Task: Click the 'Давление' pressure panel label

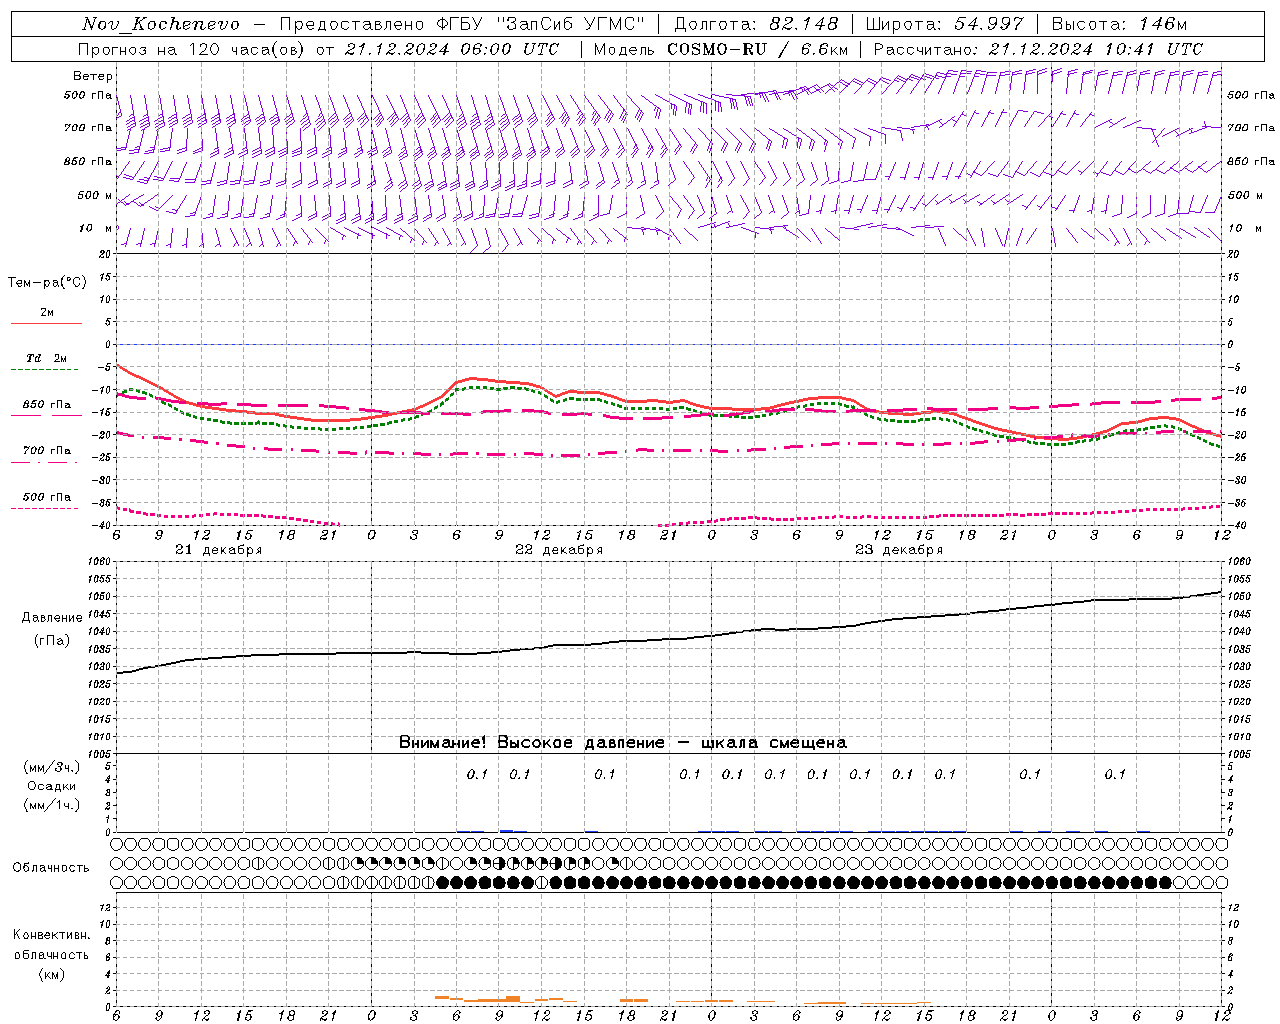Action: tap(52, 618)
